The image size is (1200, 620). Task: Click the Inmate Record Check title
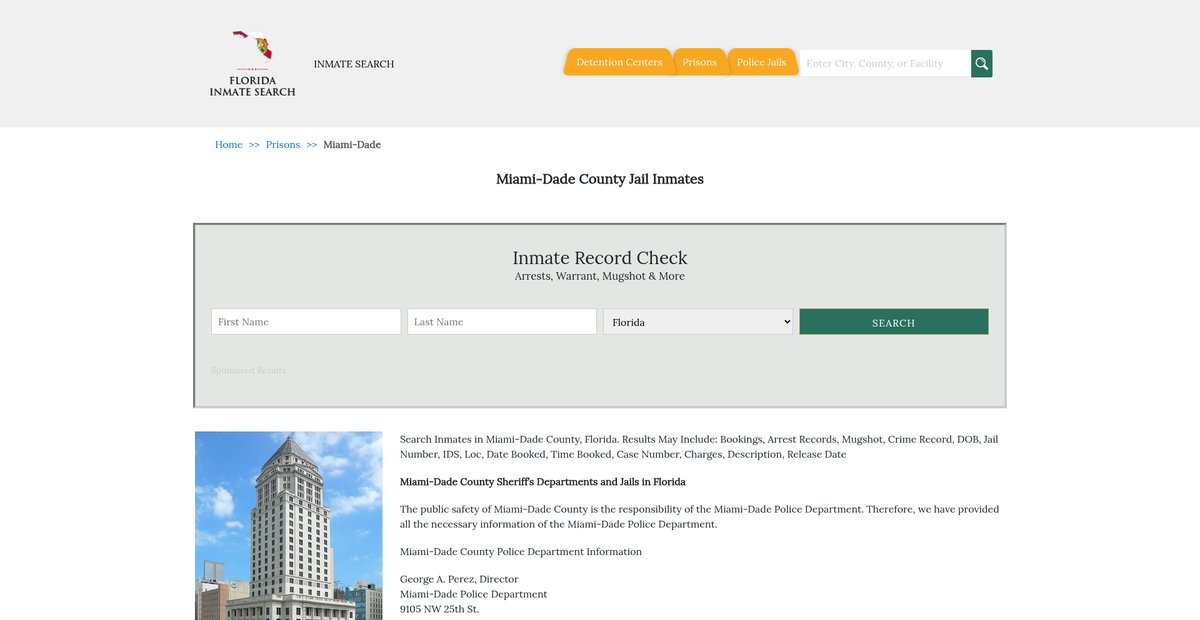click(600, 258)
